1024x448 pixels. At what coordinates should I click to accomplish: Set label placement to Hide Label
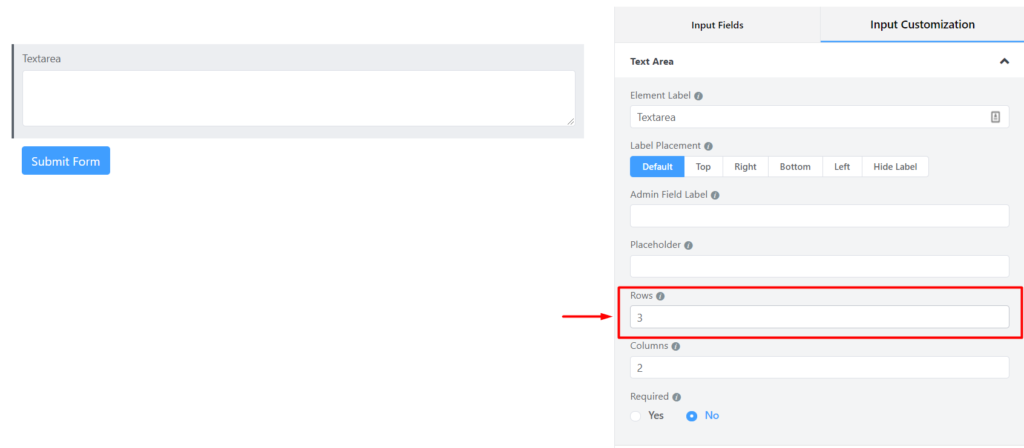click(895, 167)
